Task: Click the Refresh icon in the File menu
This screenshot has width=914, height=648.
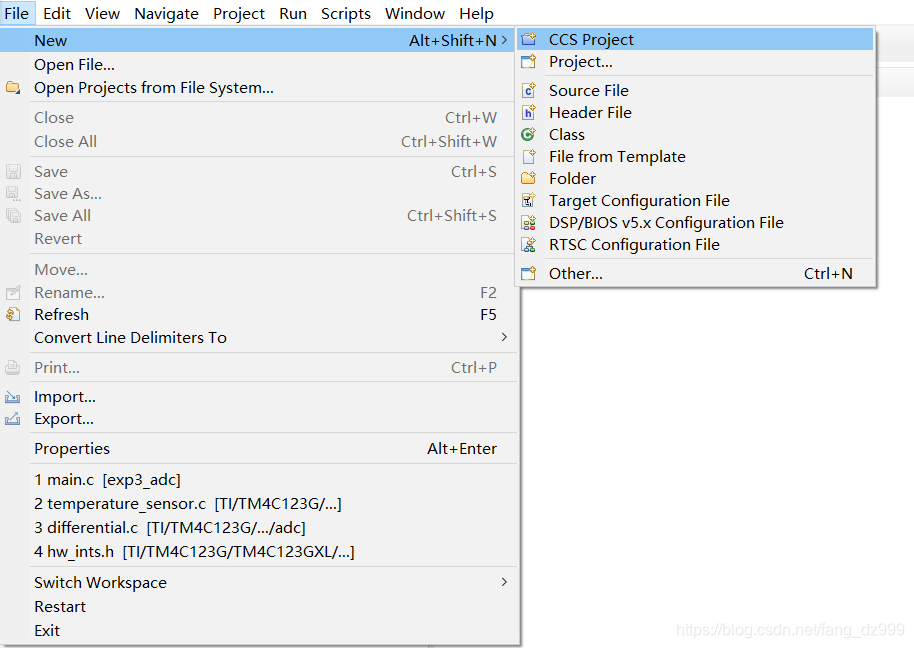Action: click(x=13, y=315)
